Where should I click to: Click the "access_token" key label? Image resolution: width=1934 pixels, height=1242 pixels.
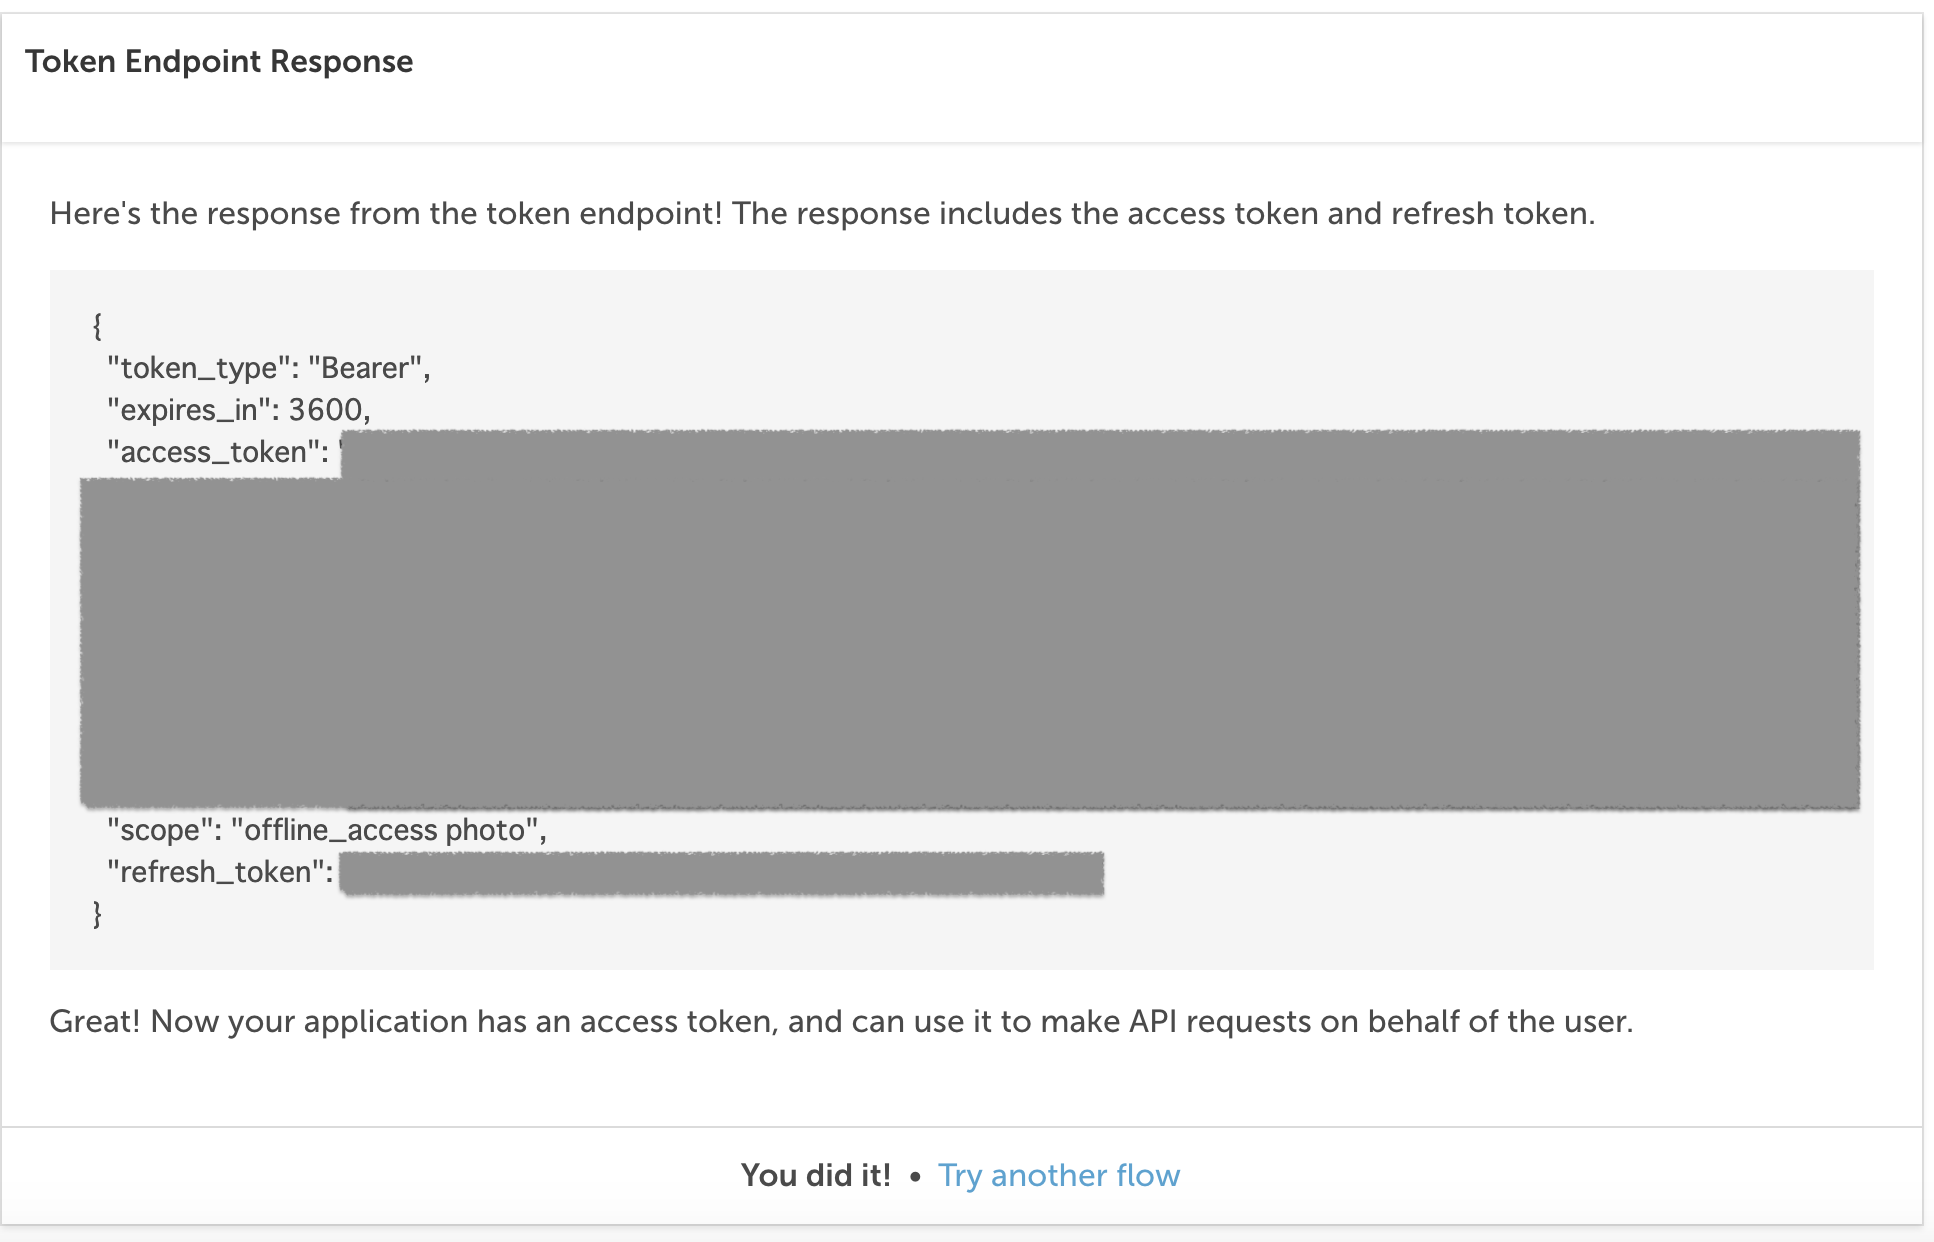218,452
